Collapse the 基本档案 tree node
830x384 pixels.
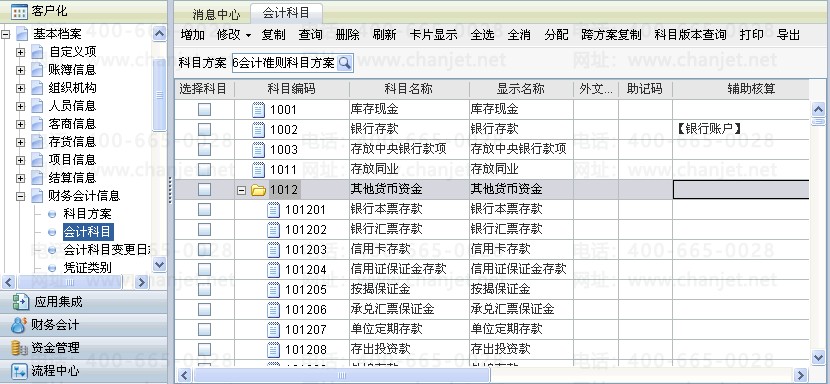tap(5, 34)
